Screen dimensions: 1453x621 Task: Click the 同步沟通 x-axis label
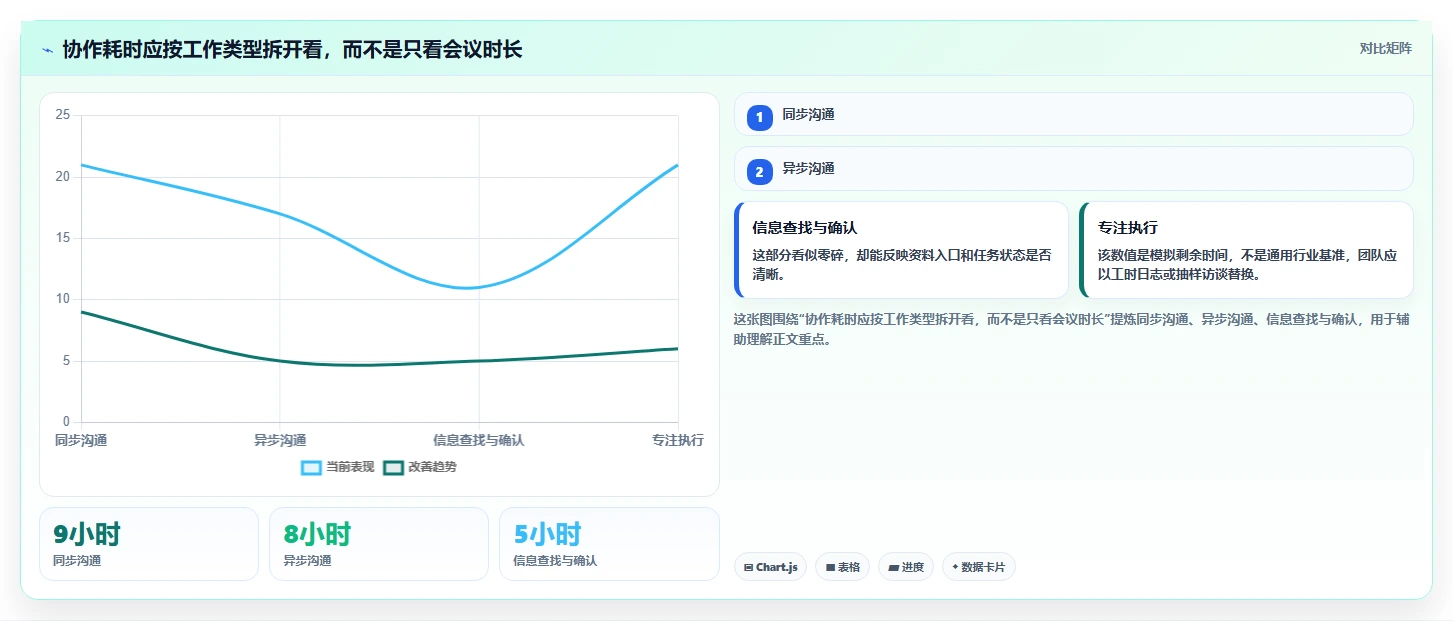(81, 440)
